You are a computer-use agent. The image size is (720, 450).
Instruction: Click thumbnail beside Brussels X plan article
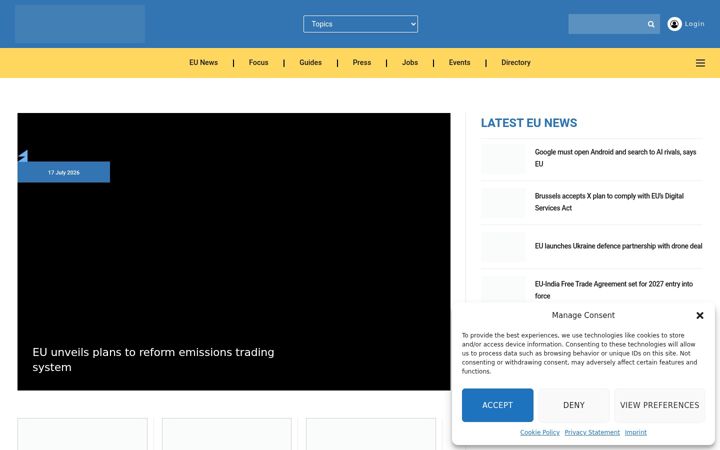click(503, 203)
